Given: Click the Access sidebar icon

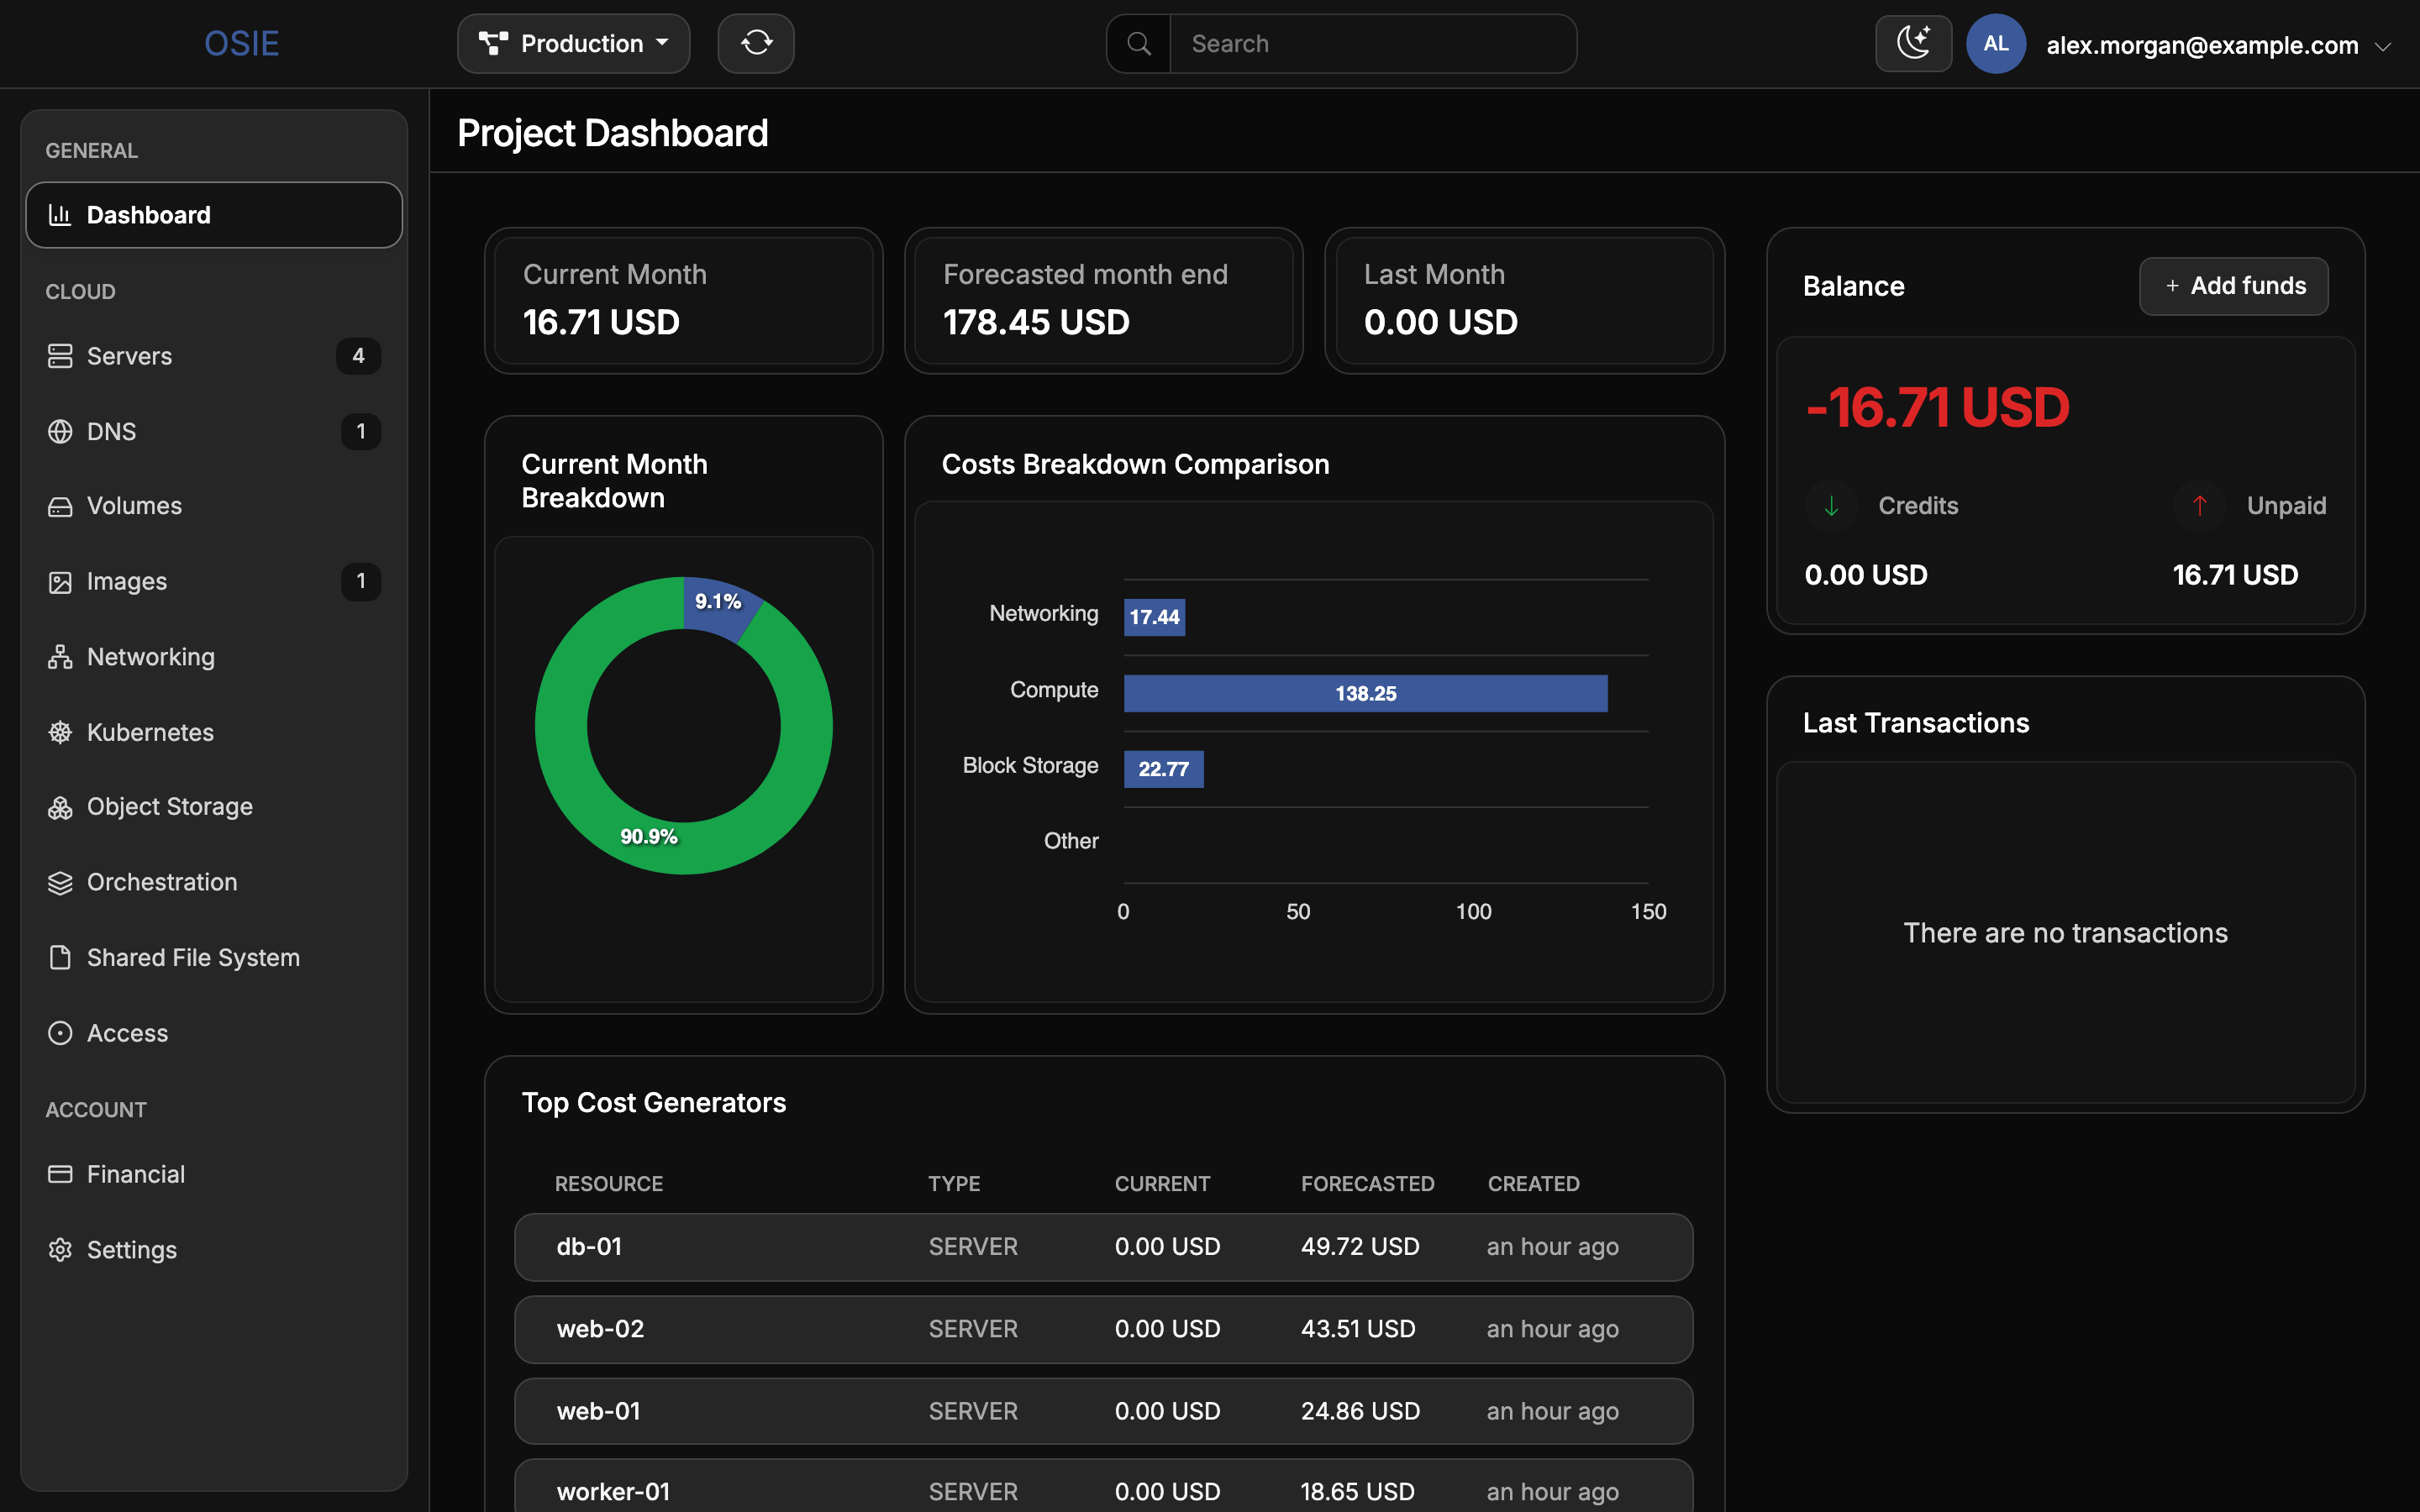Looking at the screenshot, I should coord(60,1033).
